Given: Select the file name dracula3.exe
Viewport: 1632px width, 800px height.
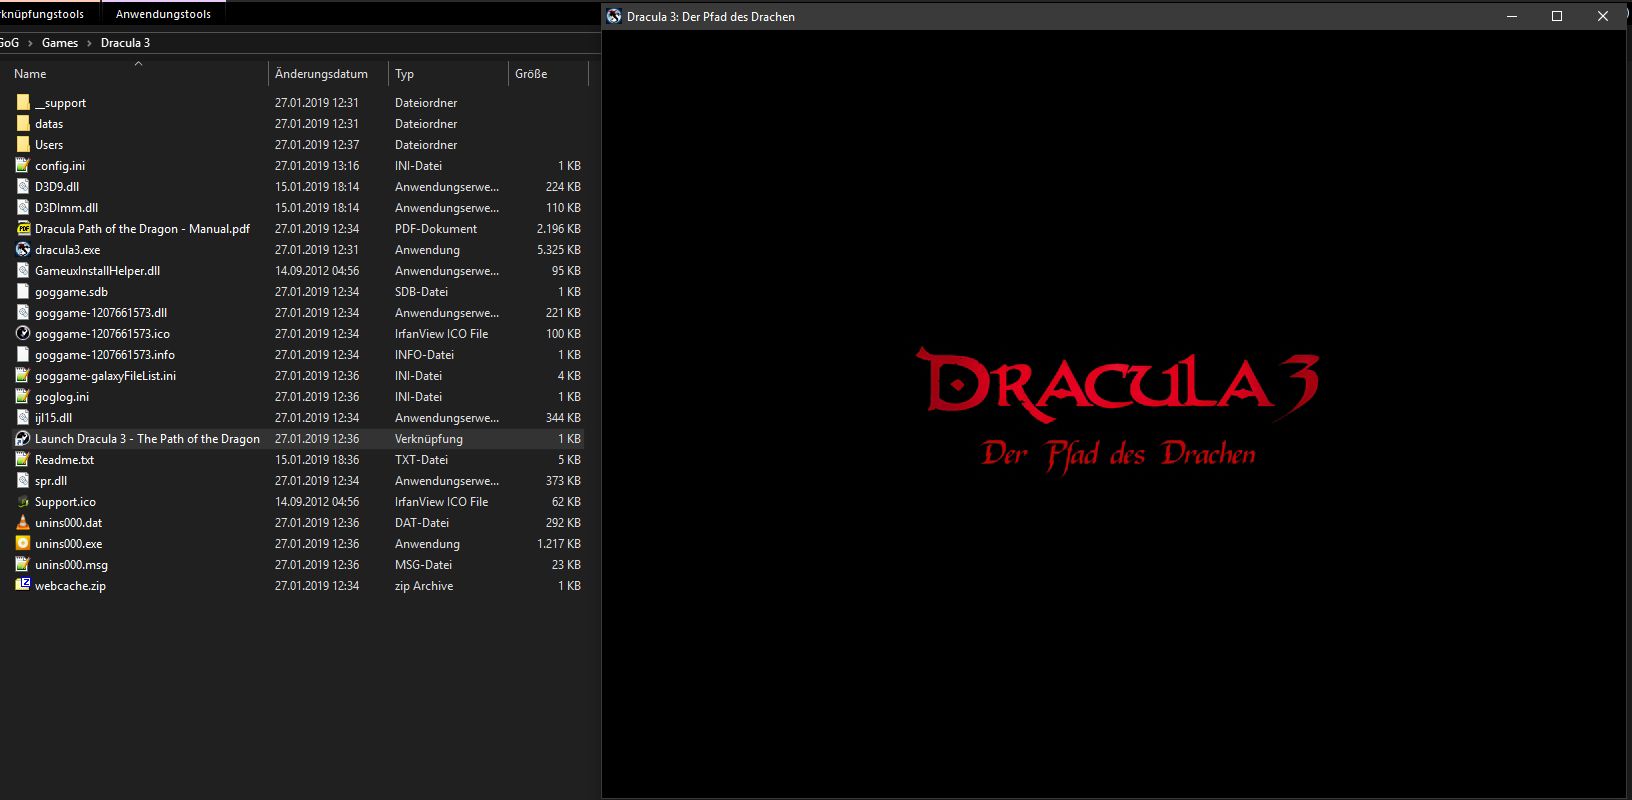Looking at the screenshot, I should [67, 250].
